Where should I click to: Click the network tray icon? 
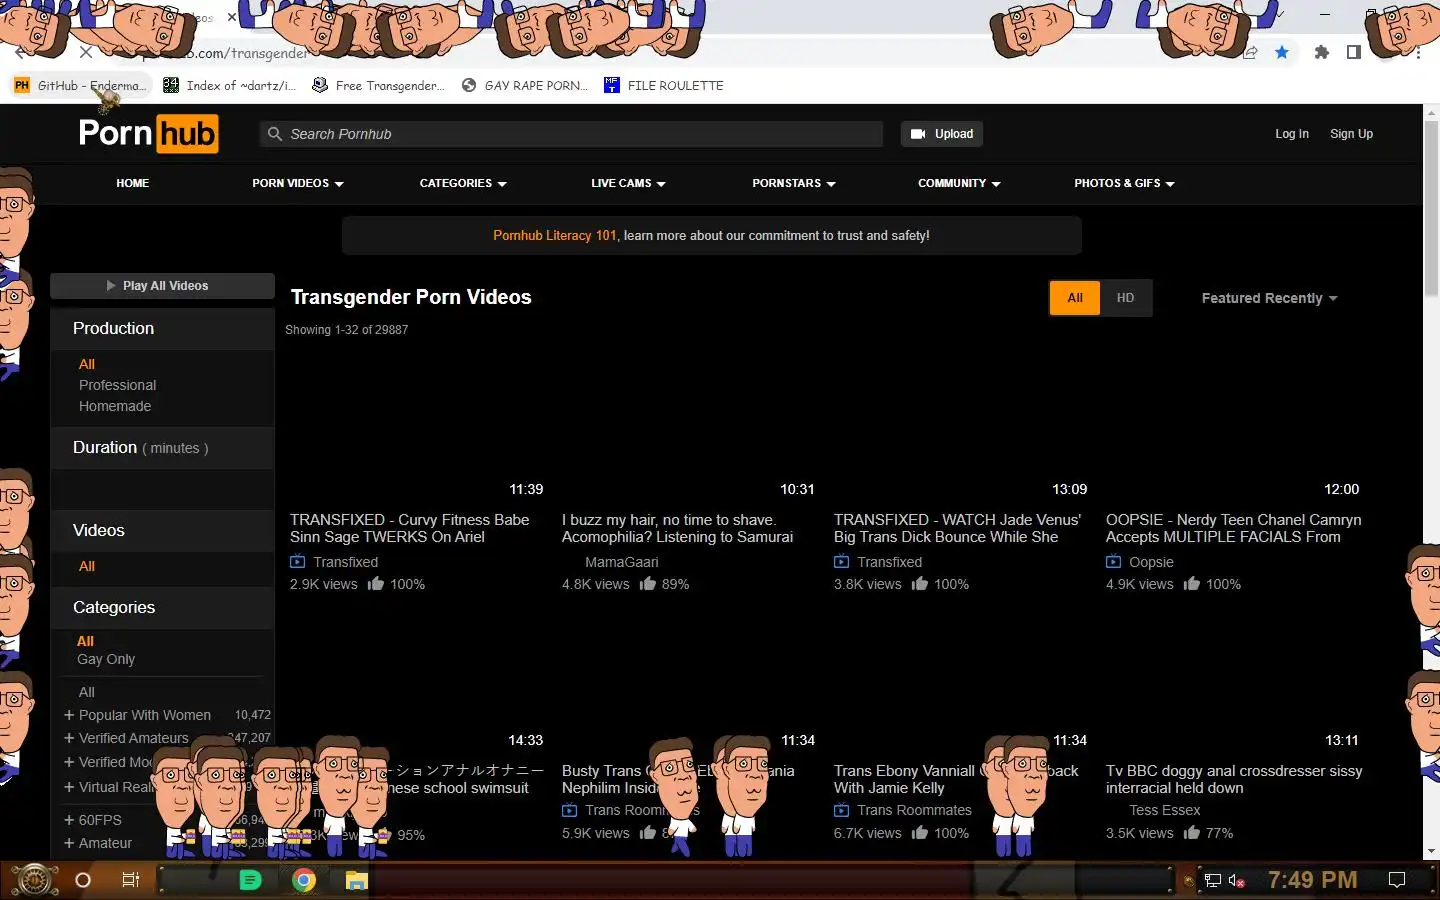point(1212,881)
